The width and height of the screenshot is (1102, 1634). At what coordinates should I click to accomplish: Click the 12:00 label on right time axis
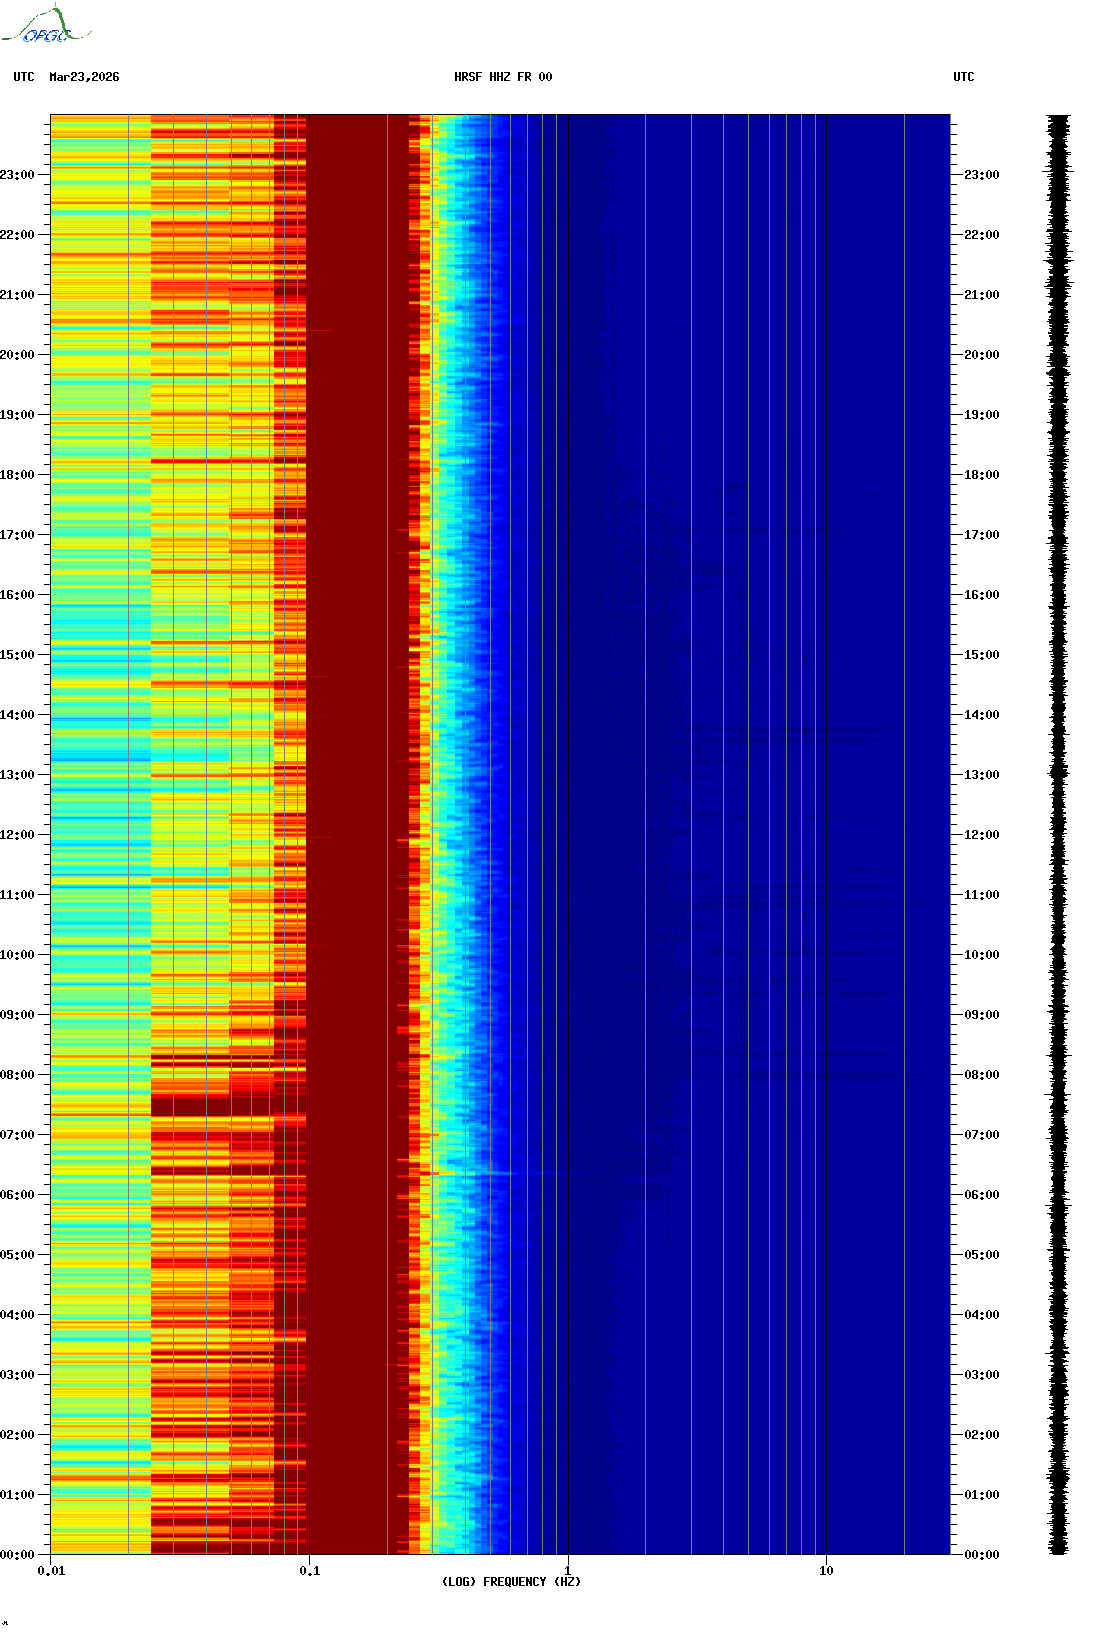tap(982, 835)
